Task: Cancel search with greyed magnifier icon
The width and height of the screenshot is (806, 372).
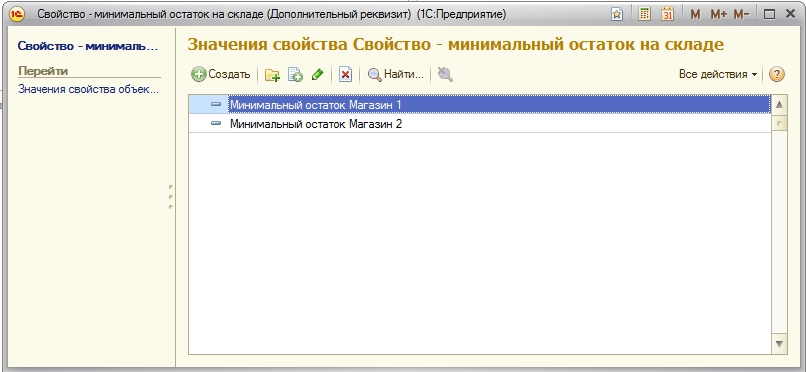Action: click(x=445, y=75)
